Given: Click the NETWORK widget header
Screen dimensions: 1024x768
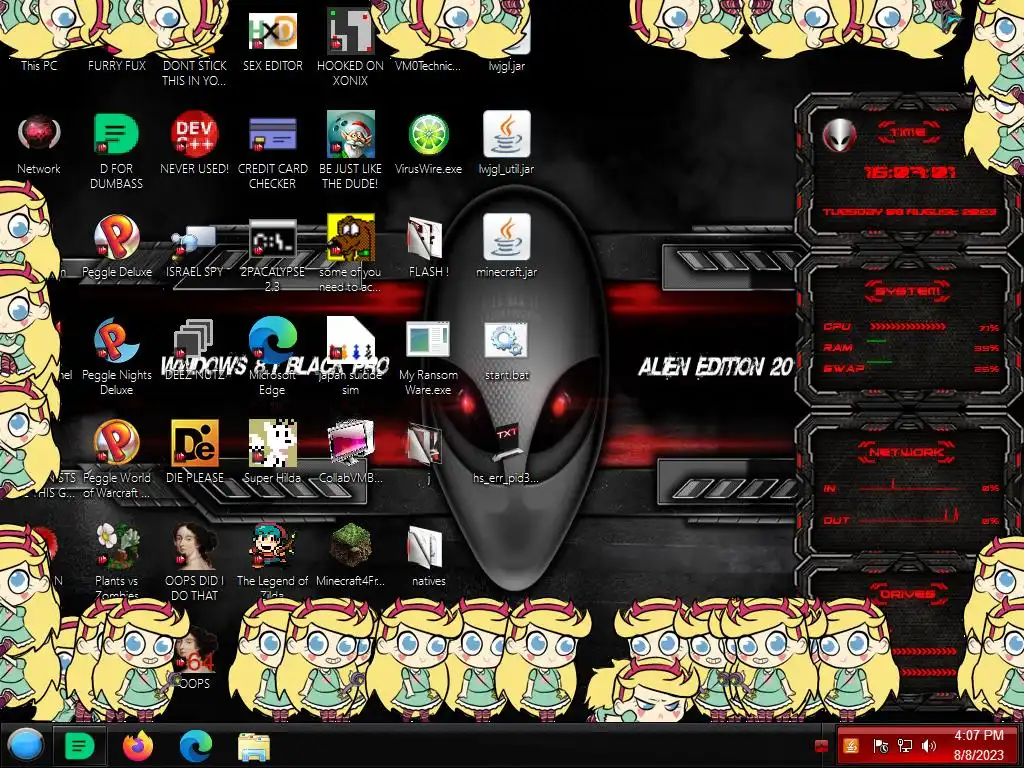Looking at the screenshot, I should pyautogui.click(x=906, y=452).
